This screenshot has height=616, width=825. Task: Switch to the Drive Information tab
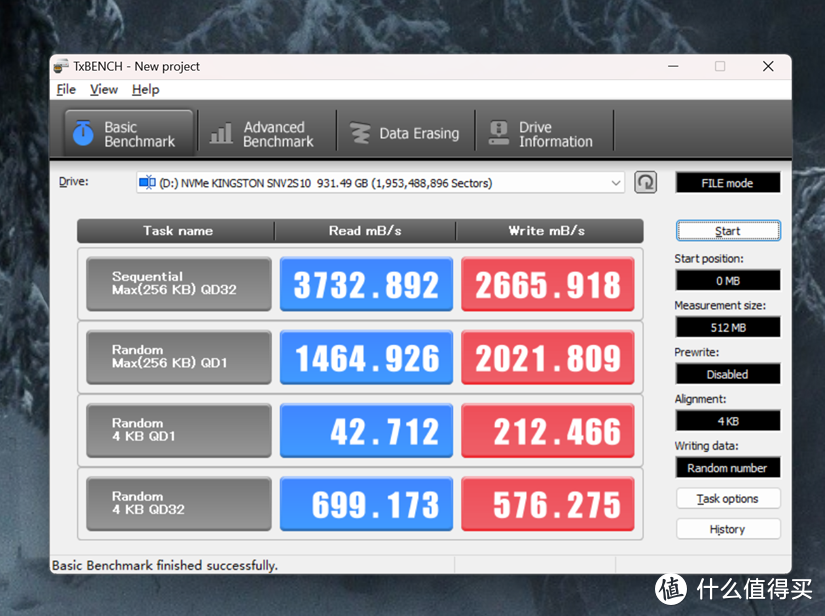point(544,133)
